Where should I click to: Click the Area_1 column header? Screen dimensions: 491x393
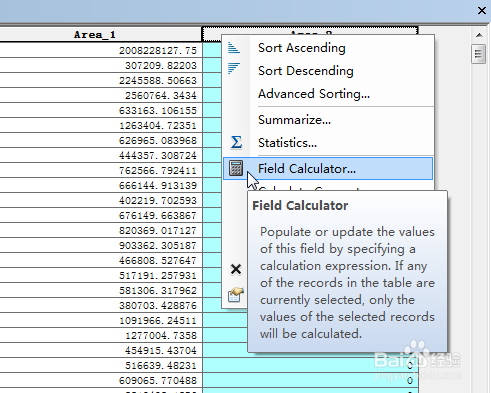click(x=100, y=35)
